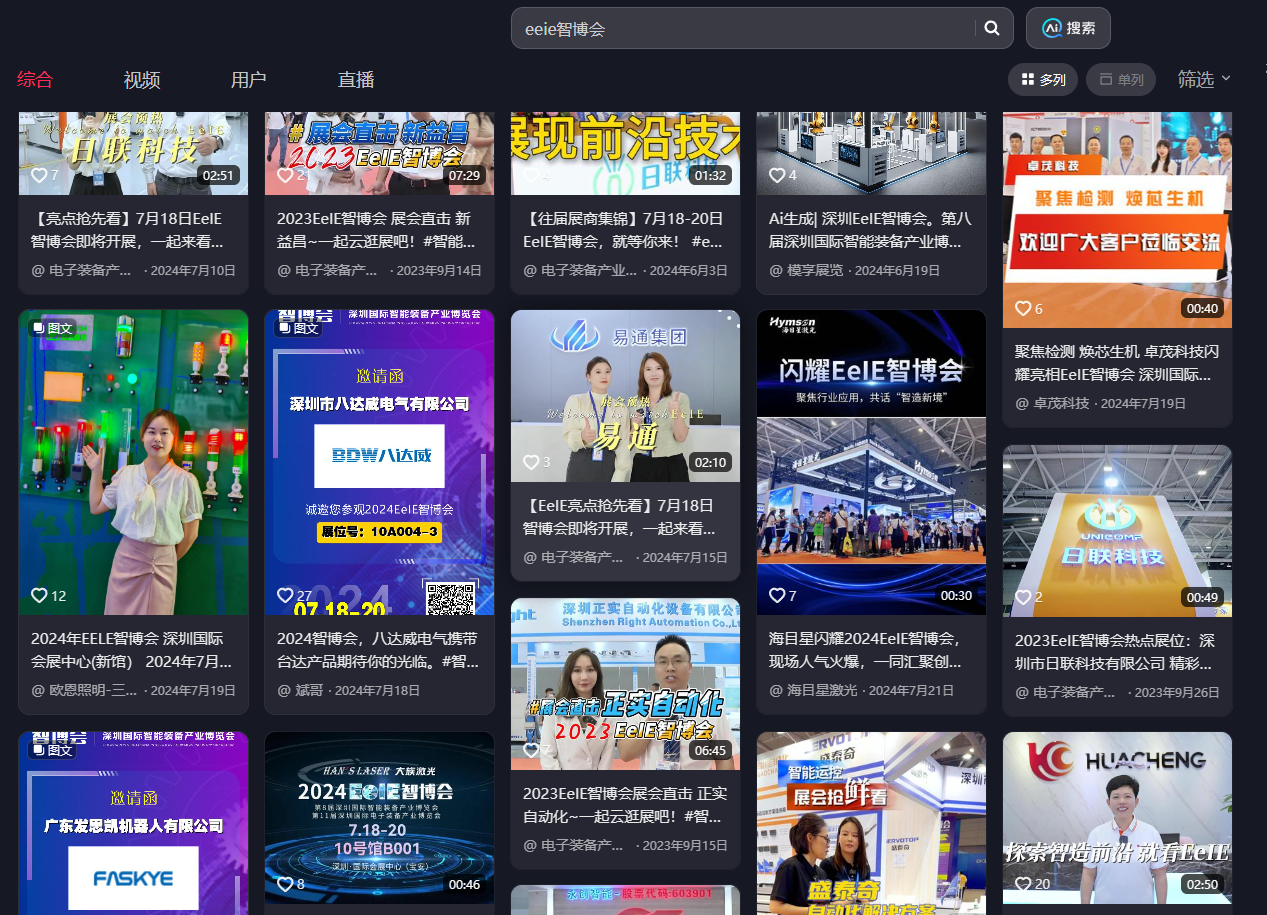Click the date text 2023年9月14日
This screenshot has width=1267, height=915.
pyautogui.click(x=439, y=270)
